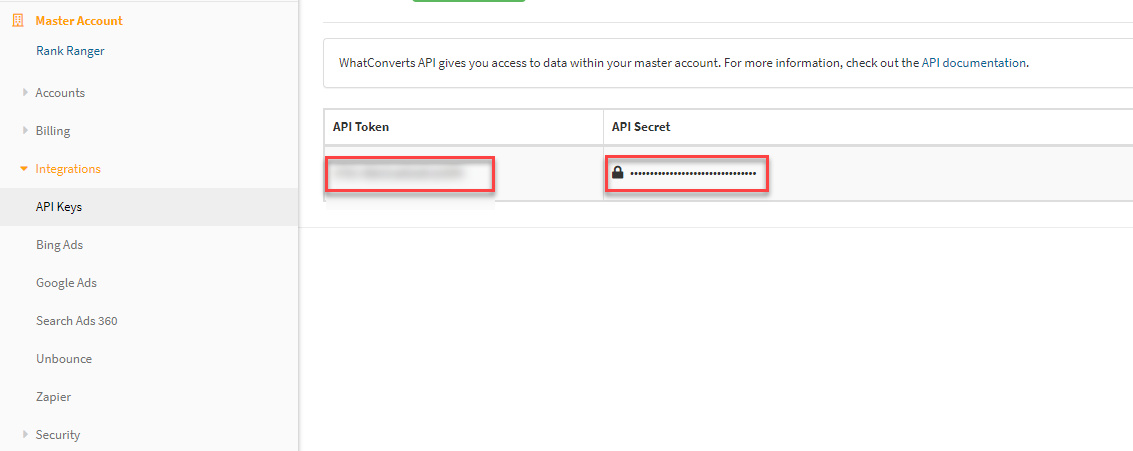Image resolution: width=1133 pixels, height=451 pixels.
Task: Navigate to Zapier integration
Action: click(x=53, y=397)
